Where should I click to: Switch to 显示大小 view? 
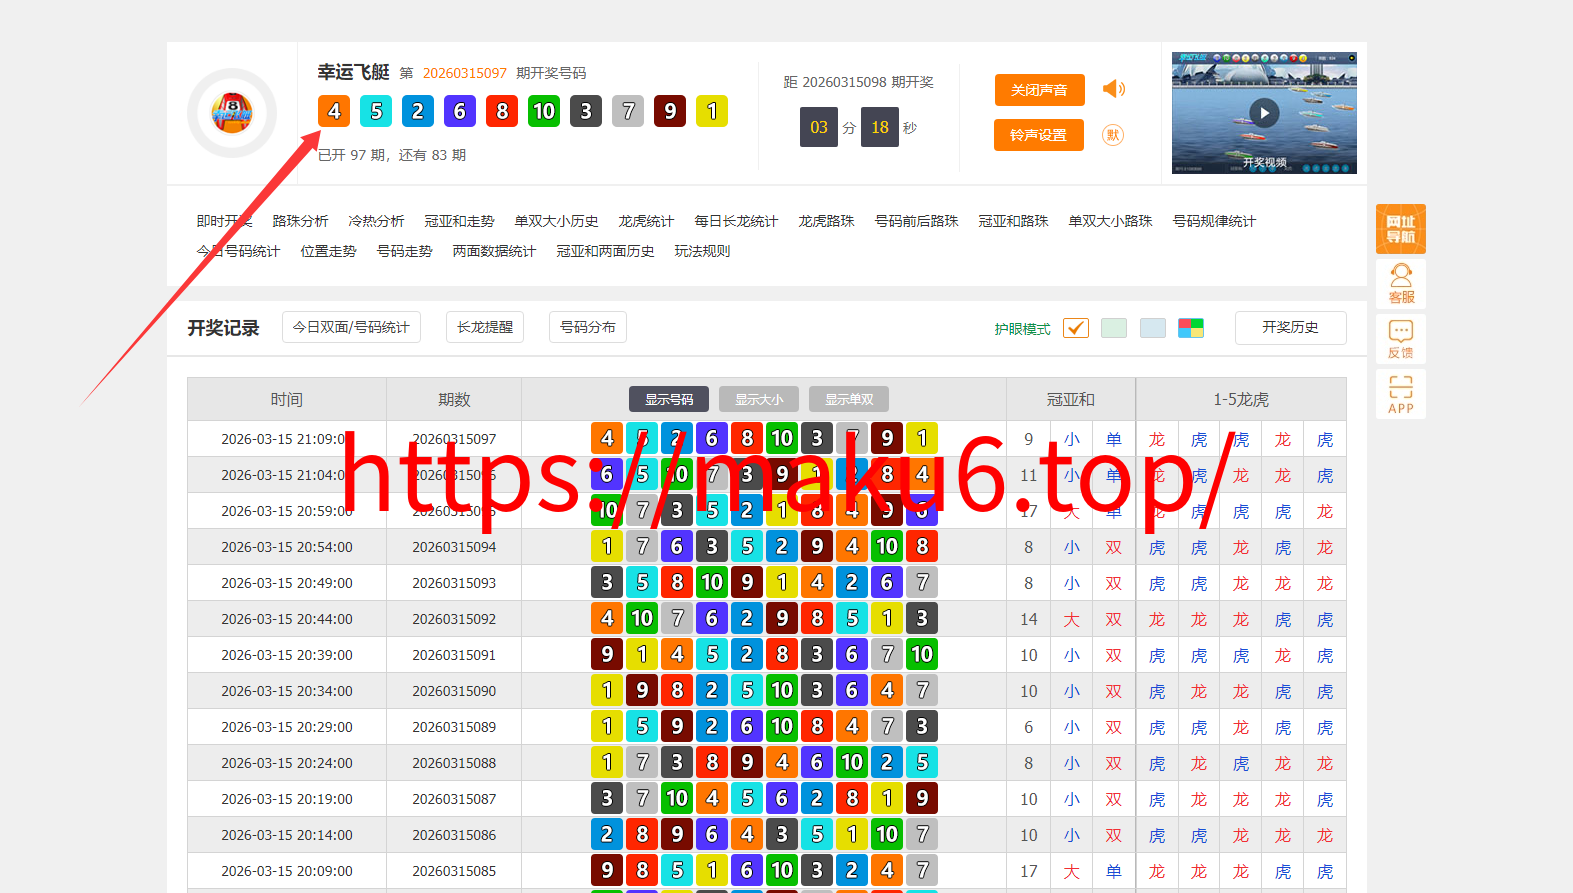(759, 399)
